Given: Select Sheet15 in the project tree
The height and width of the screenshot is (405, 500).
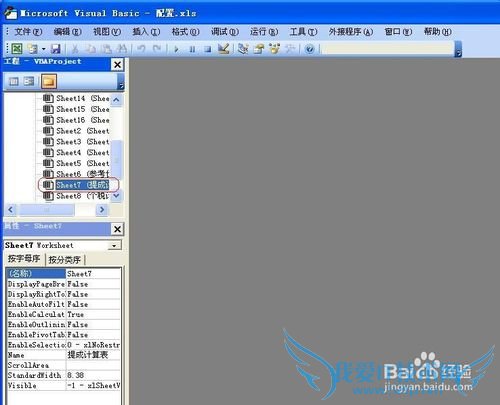Looking at the screenshot, I should 76,109.
